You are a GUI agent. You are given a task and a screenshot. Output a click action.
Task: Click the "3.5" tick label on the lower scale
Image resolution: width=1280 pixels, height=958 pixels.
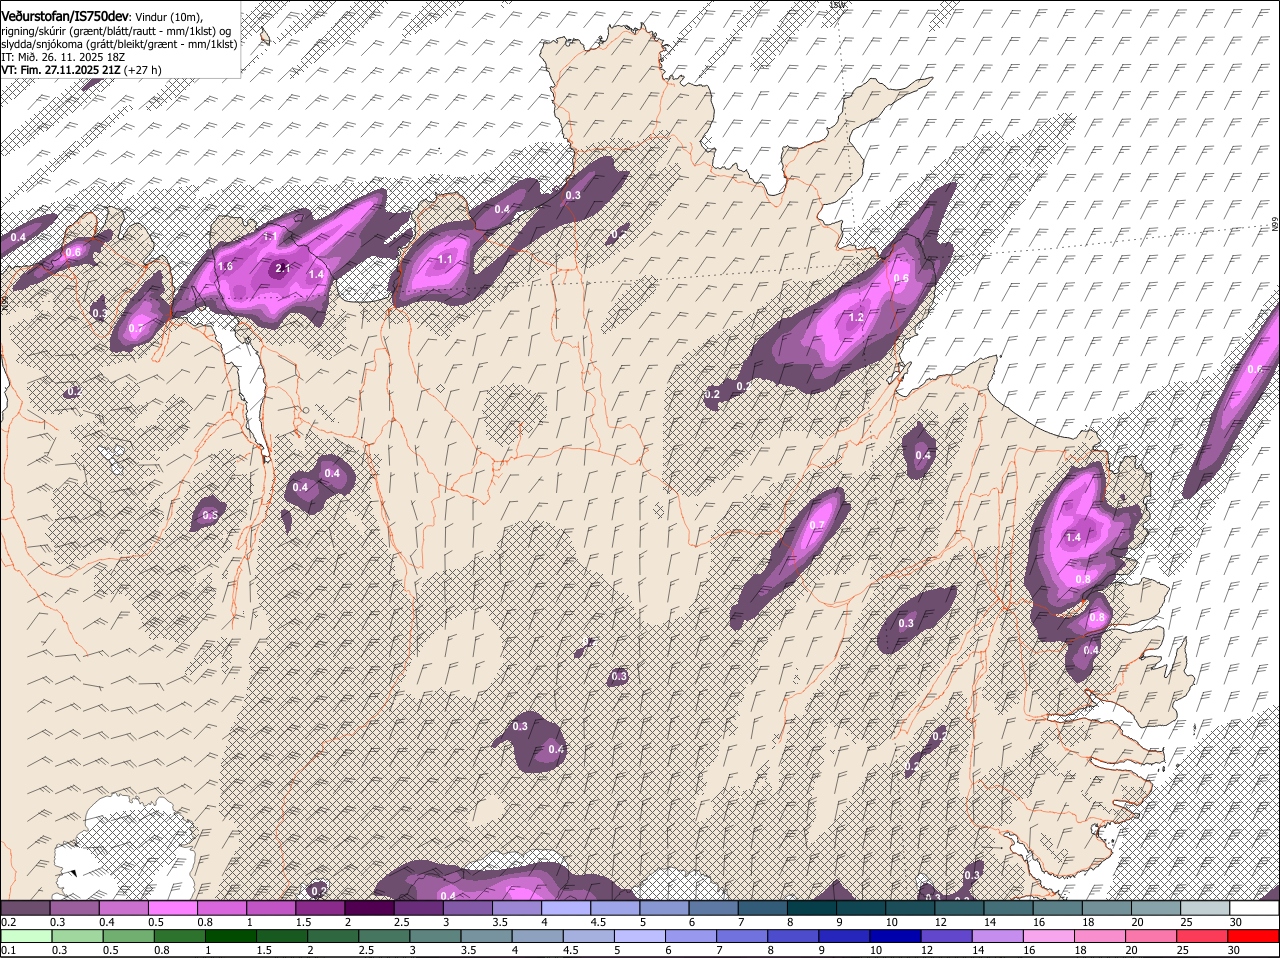tap(468, 950)
